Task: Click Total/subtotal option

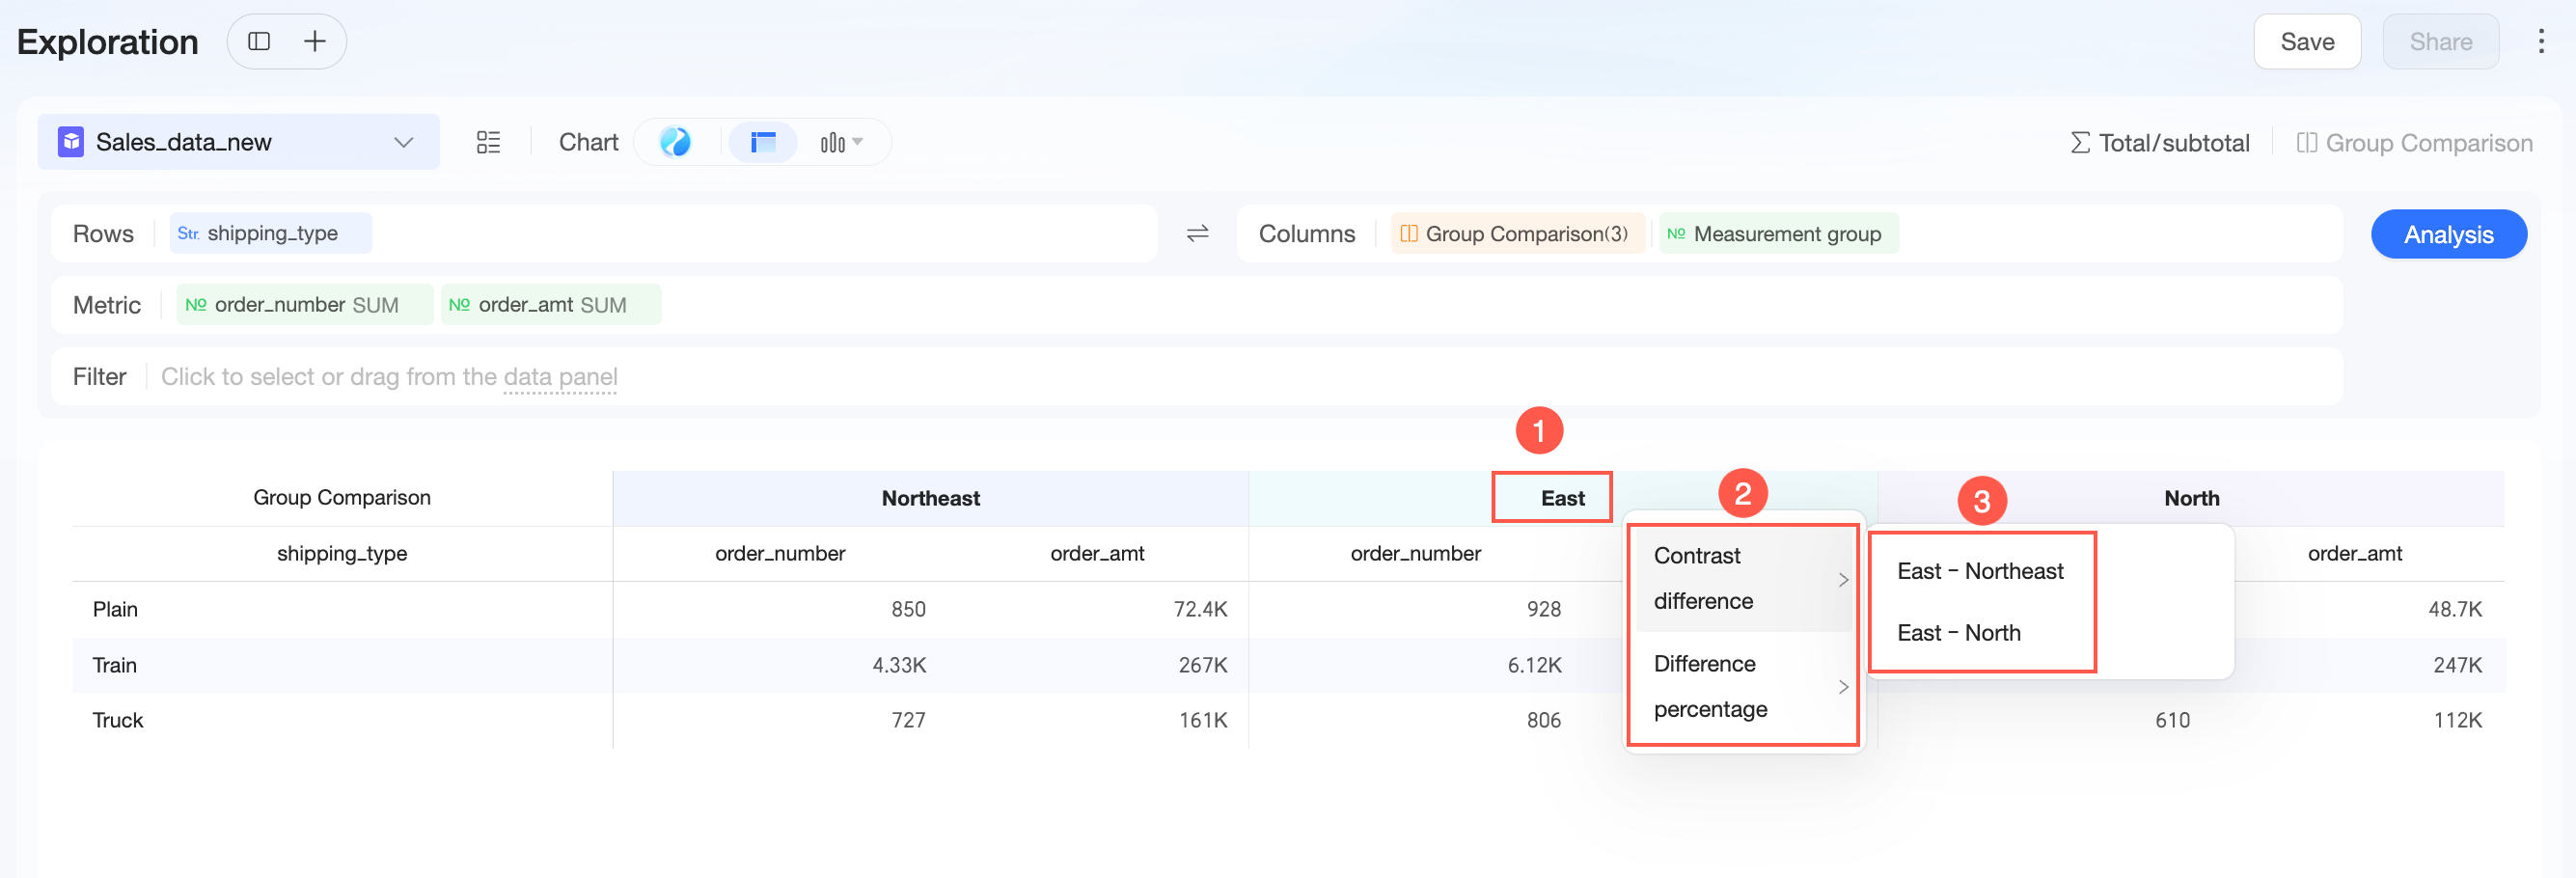Action: 2160,143
